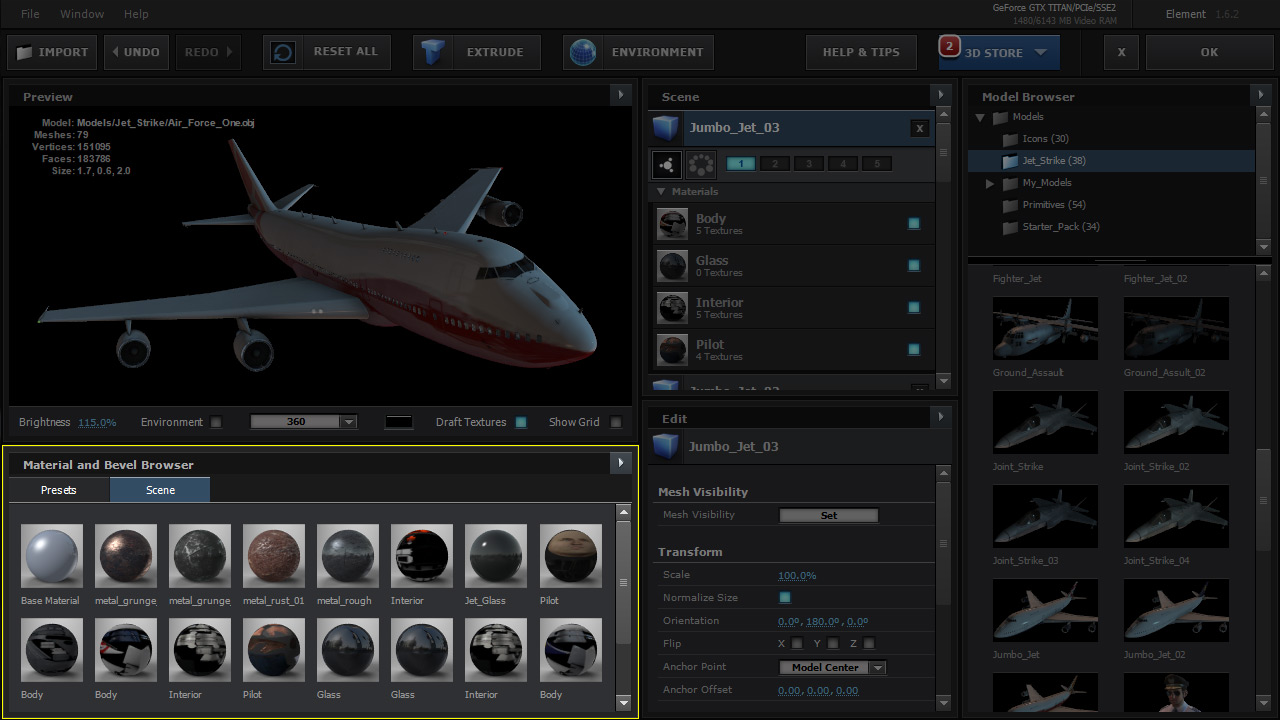Click the Import folder icon

(x=24, y=52)
